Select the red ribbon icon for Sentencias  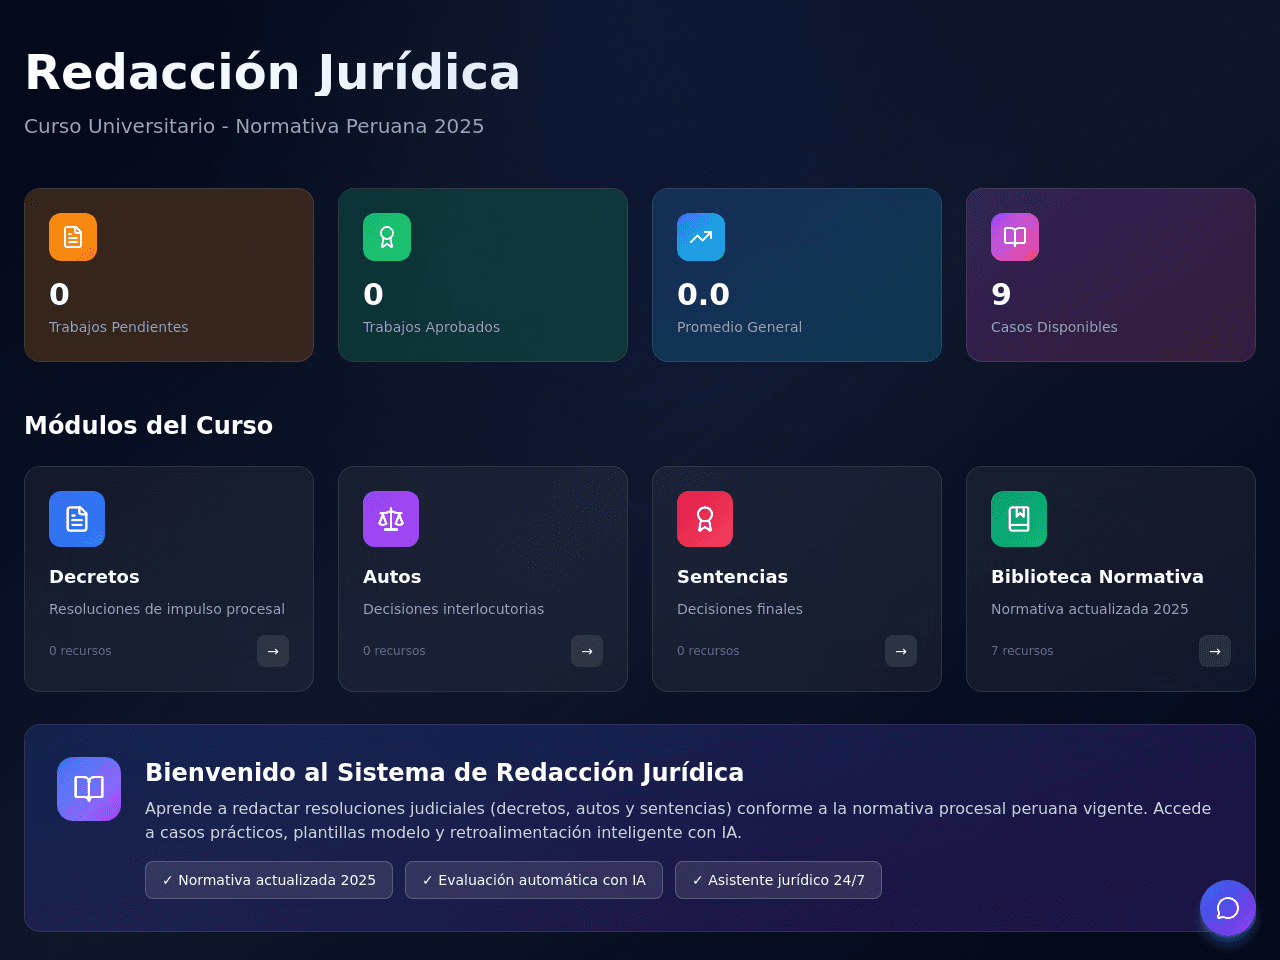click(705, 519)
